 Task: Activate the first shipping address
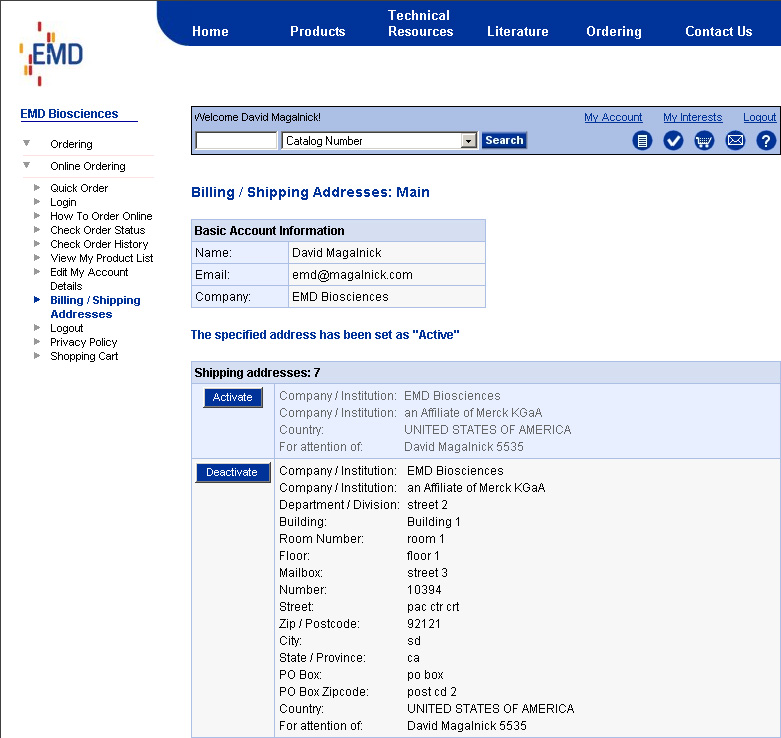pos(233,397)
